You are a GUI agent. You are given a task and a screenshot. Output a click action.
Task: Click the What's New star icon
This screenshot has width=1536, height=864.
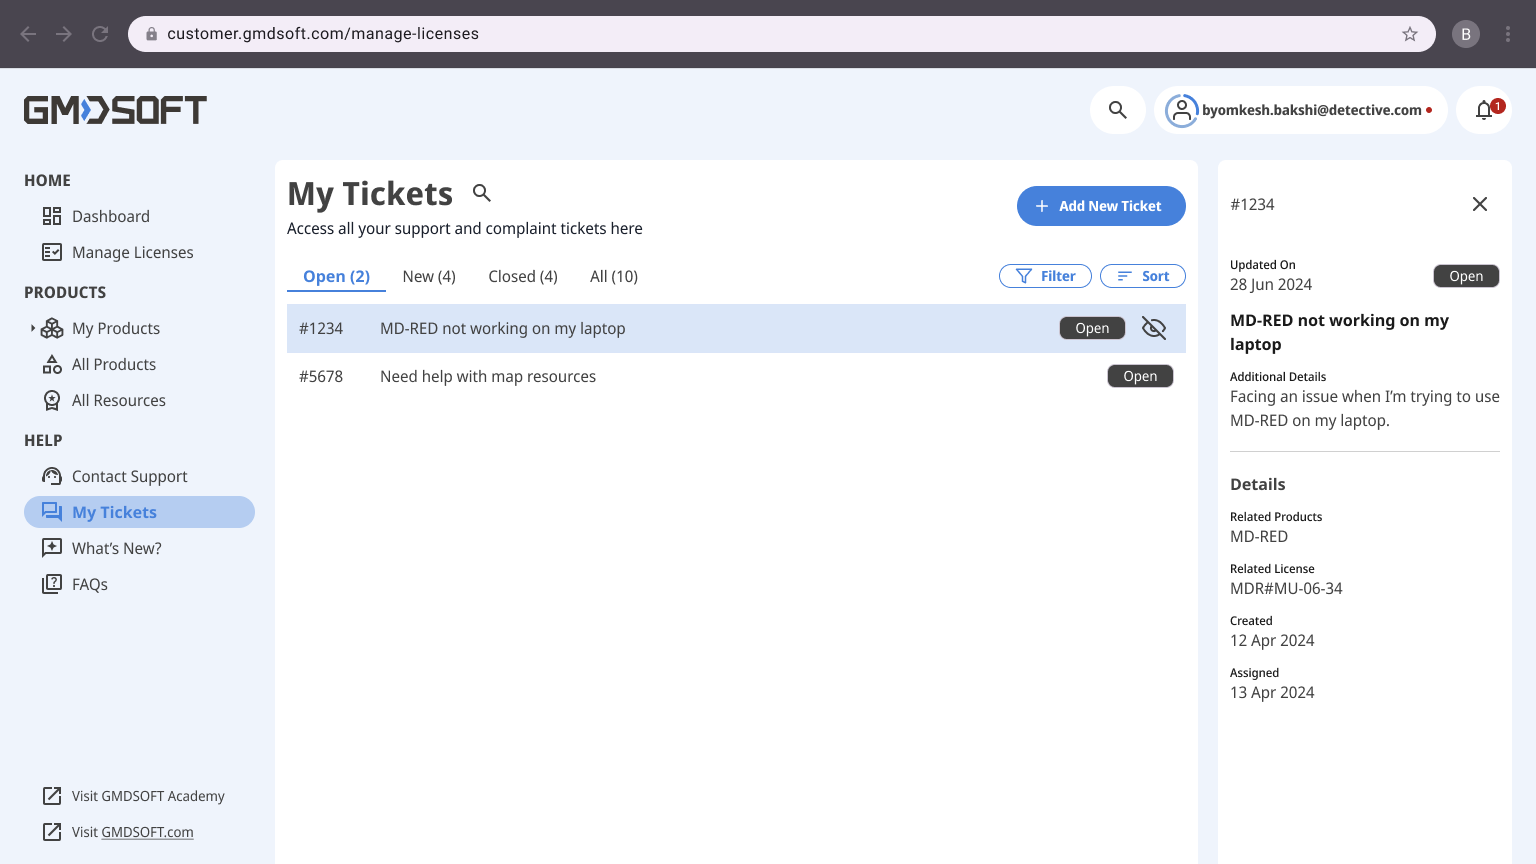click(x=52, y=548)
